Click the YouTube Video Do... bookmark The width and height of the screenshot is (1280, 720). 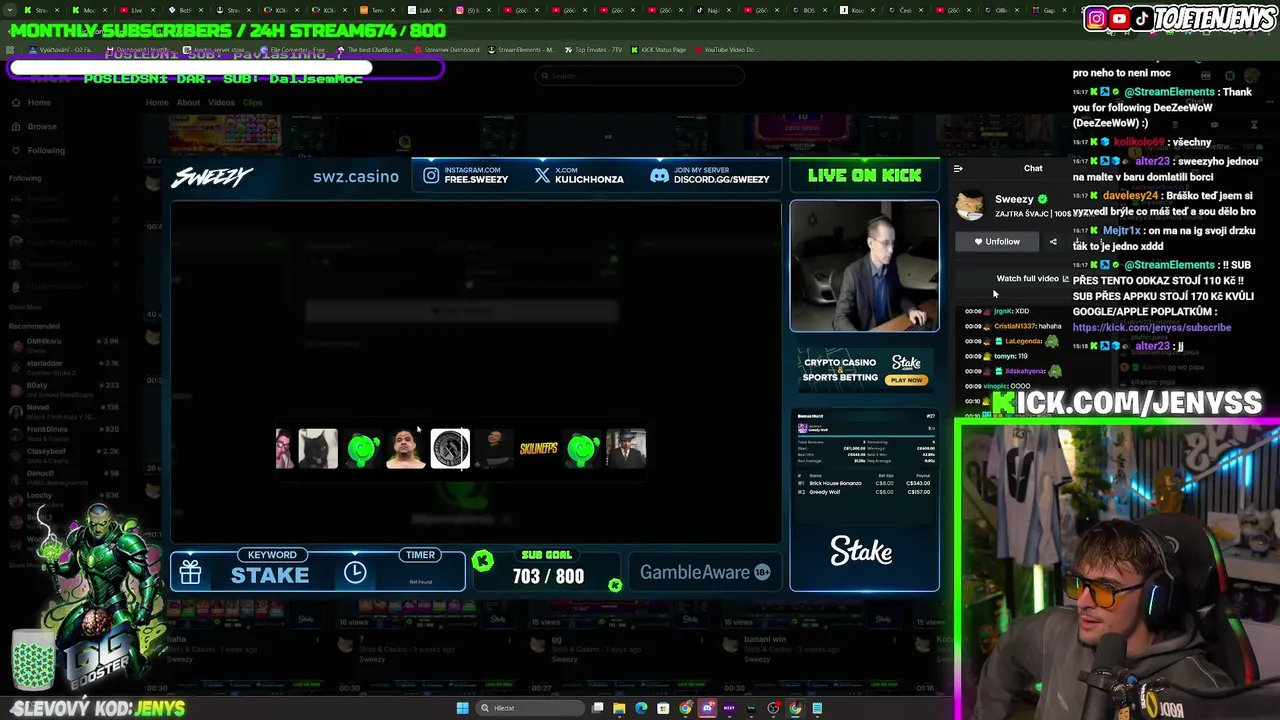pyautogui.click(x=726, y=50)
